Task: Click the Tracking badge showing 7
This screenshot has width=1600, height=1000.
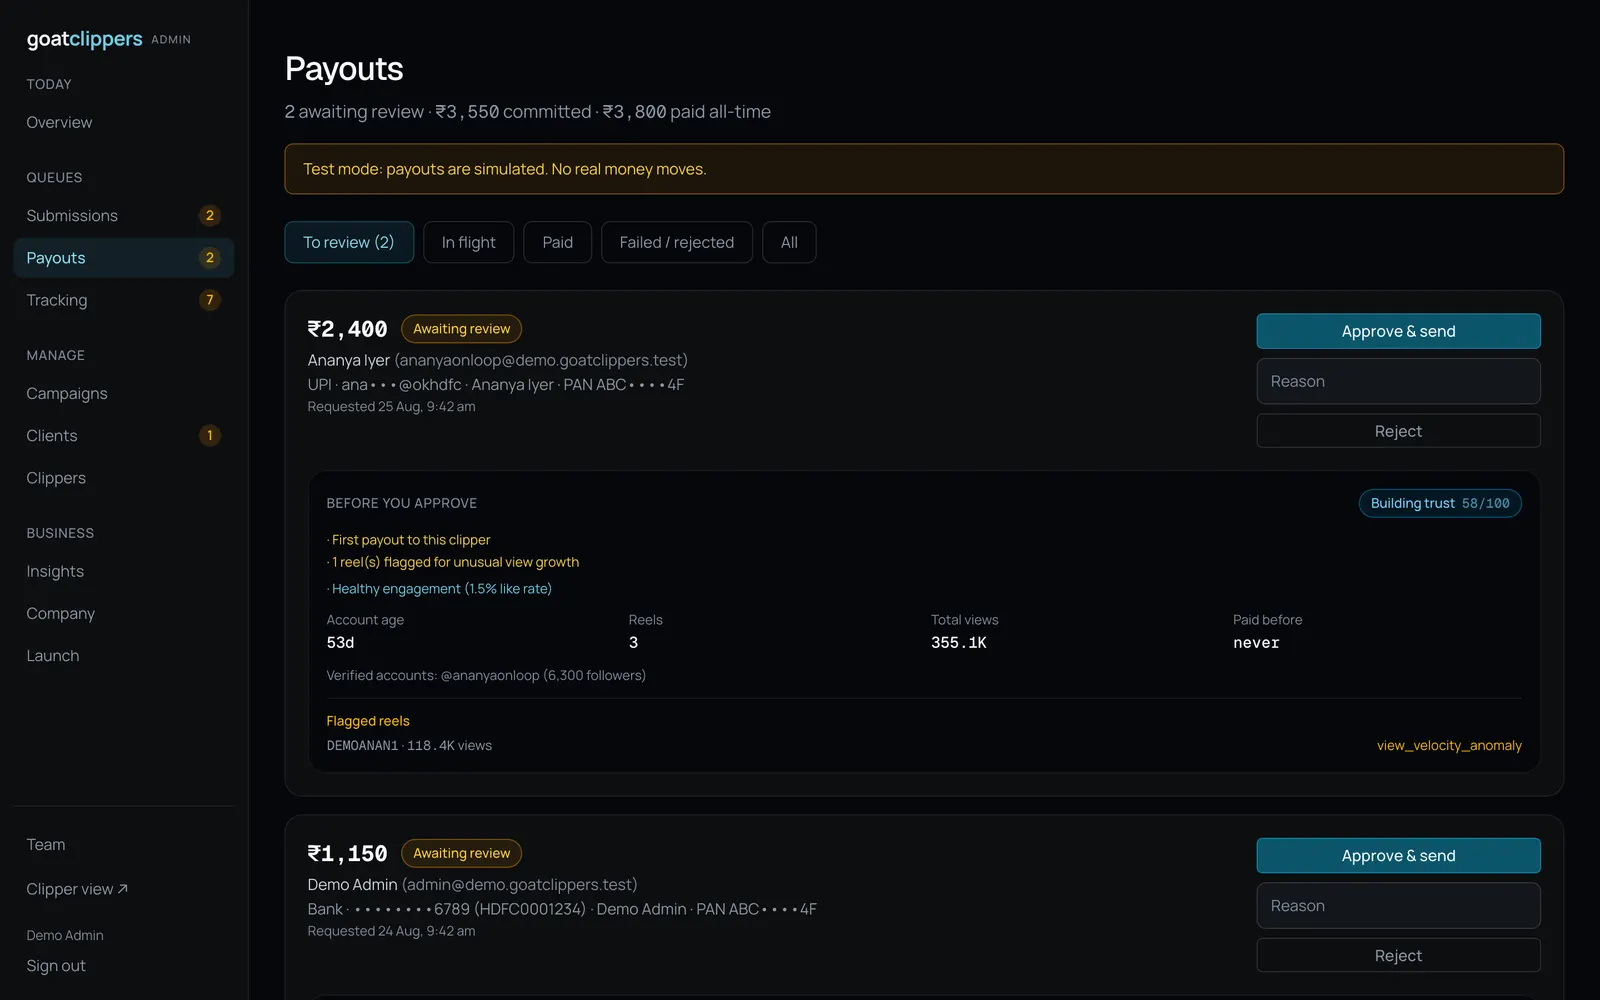Action: [210, 300]
